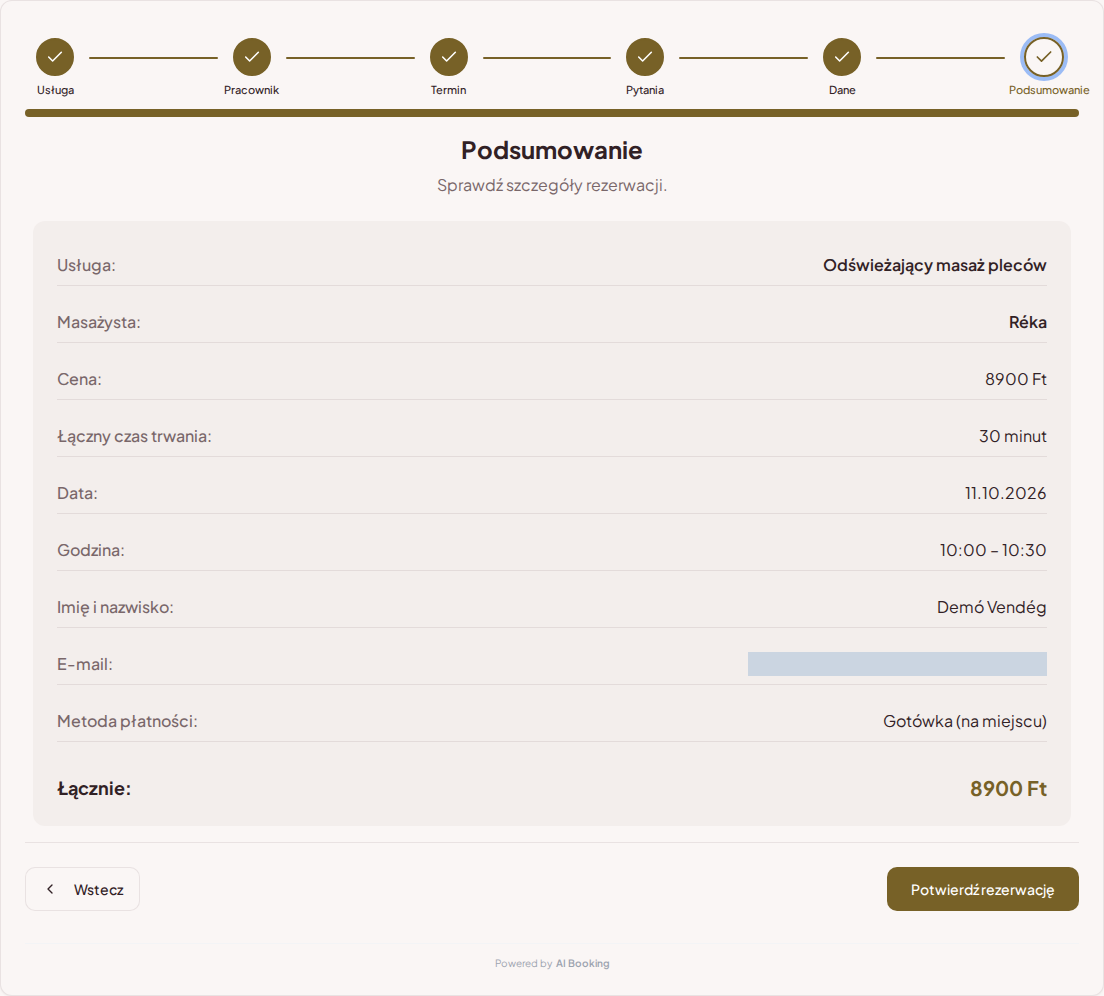Click the Wstecz button
This screenshot has height=996, width=1104.
pyautogui.click(x=82, y=889)
